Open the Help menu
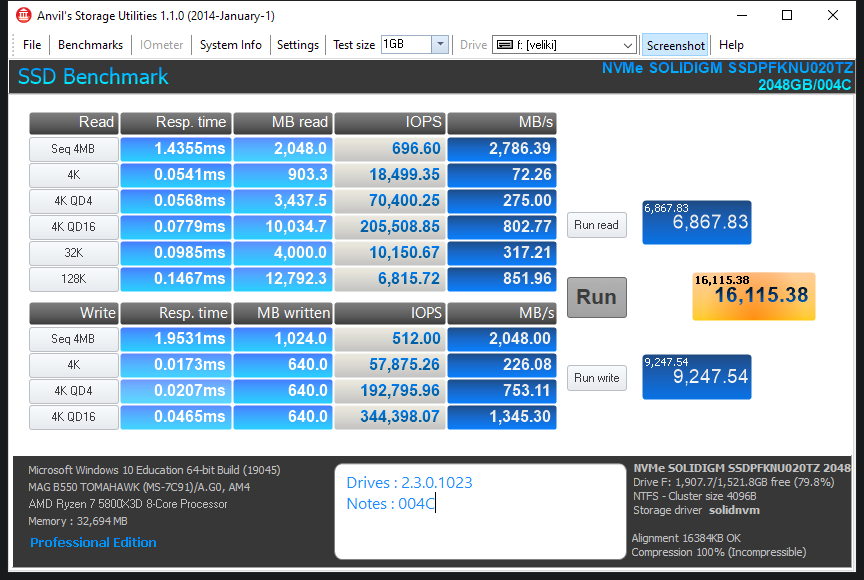 click(731, 44)
